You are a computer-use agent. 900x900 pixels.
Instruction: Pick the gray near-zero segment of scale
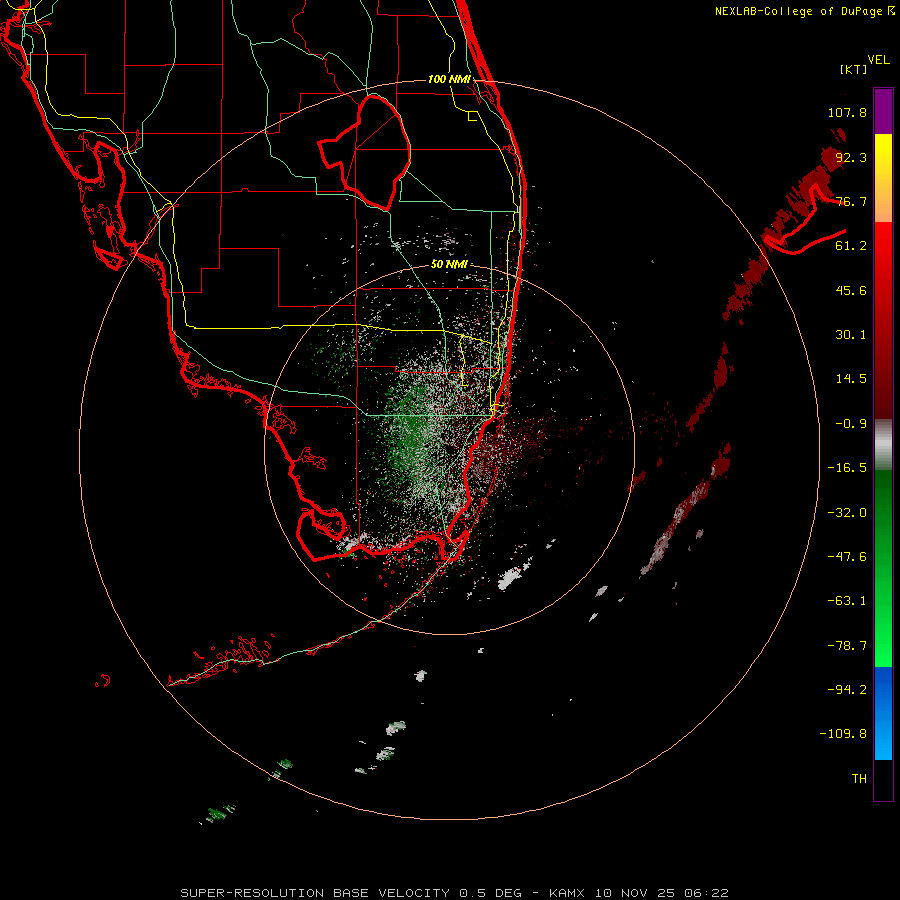(x=883, y=445)
